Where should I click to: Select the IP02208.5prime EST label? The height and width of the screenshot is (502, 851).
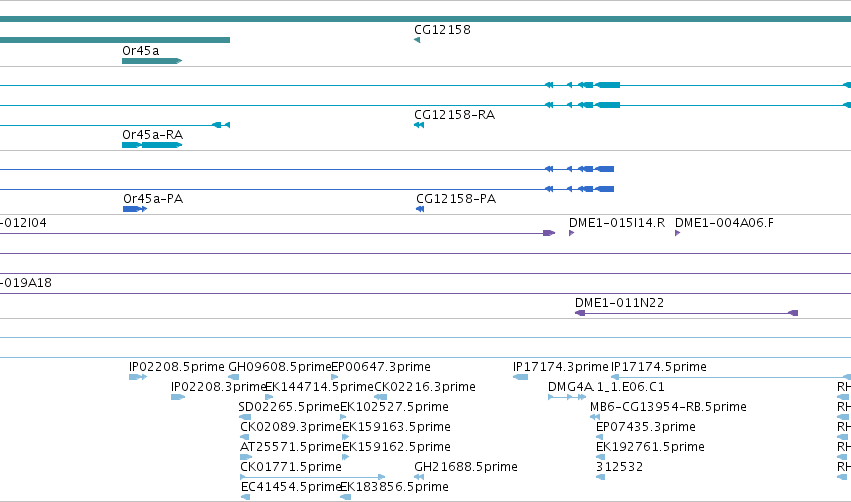(x=176, y=367)
